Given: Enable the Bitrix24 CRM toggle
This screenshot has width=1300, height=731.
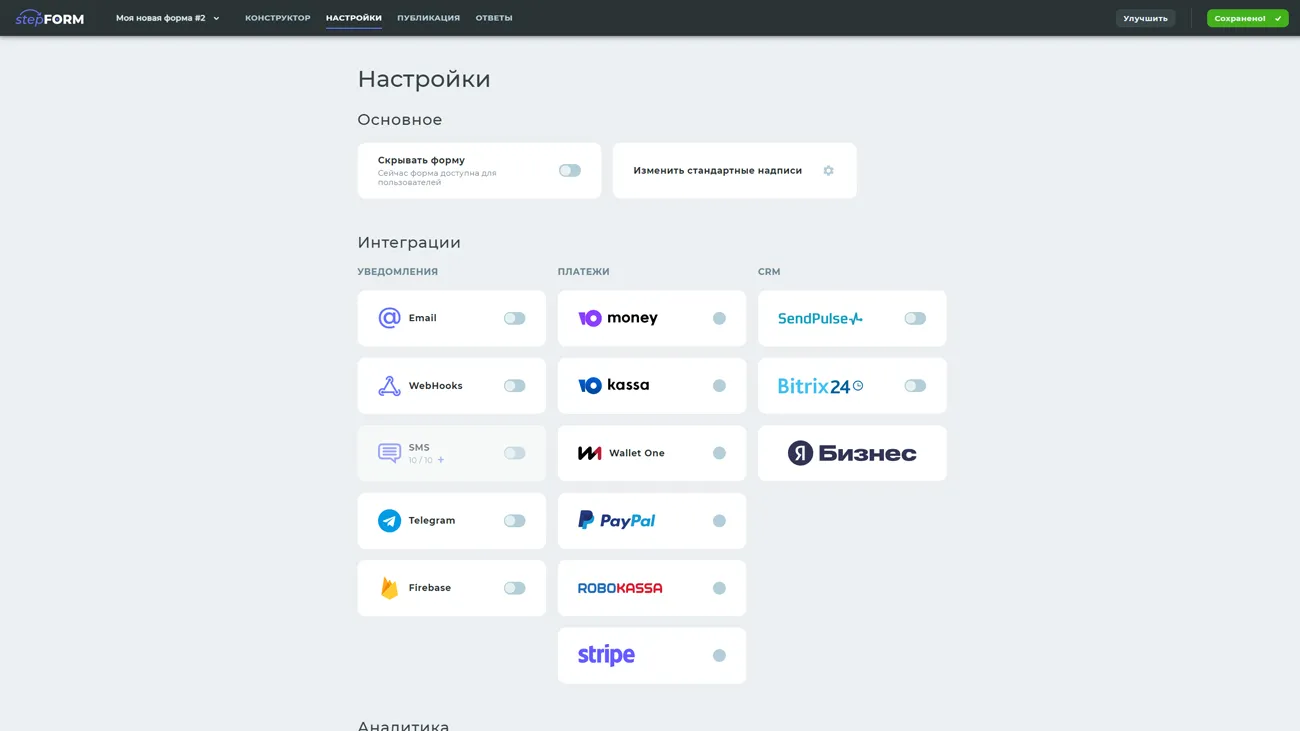Looking at the screenshot, I should [x=914, y=386].
